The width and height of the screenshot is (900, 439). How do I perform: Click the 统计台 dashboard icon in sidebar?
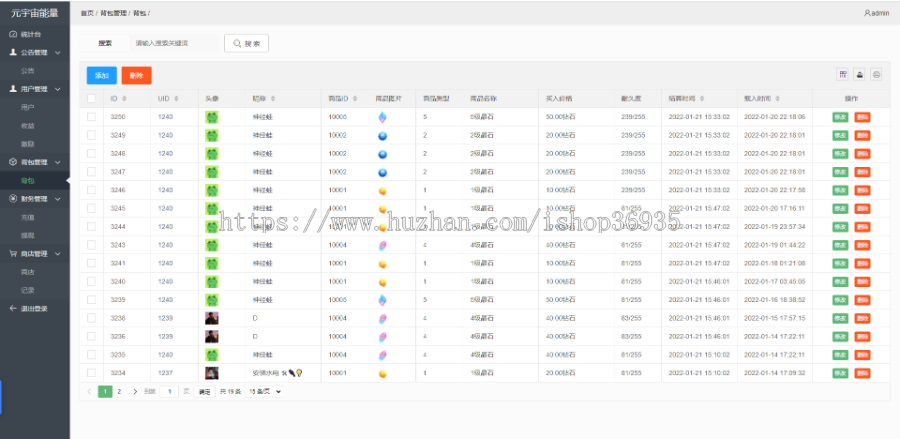coord(13,34)
